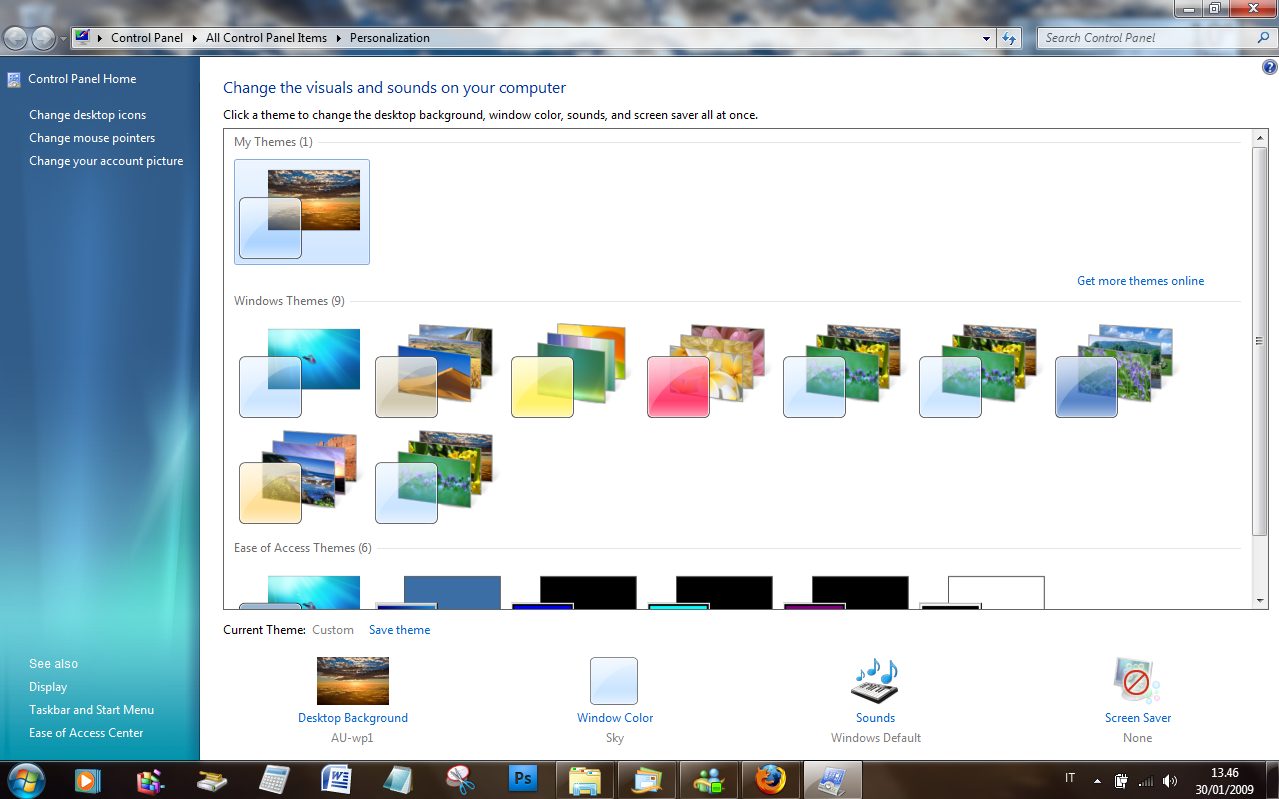Image resolution: width=1279 pixels, height=799 pixels.
Task: Select the solid blue Ease of Access theme
Action: click(x=438, y=592)
